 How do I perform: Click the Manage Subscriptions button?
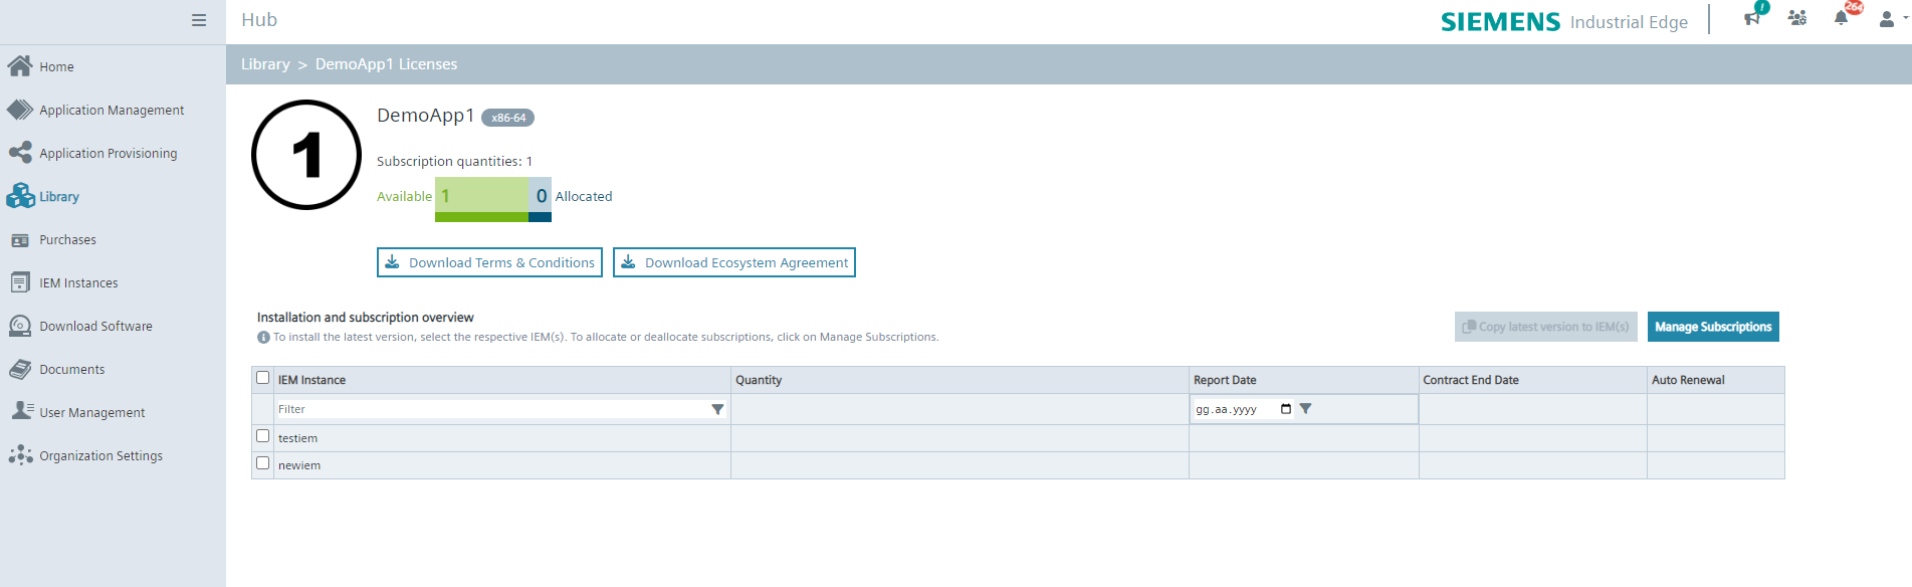point(1712,327)
